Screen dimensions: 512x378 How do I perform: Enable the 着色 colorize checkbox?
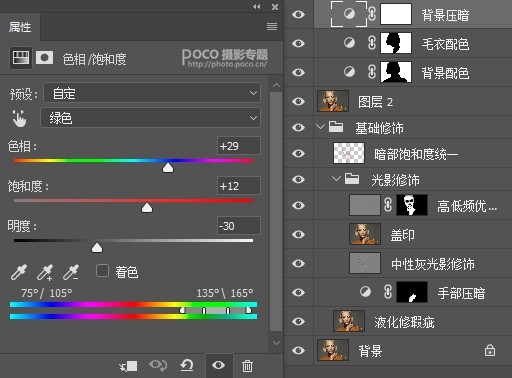point(102,271)
